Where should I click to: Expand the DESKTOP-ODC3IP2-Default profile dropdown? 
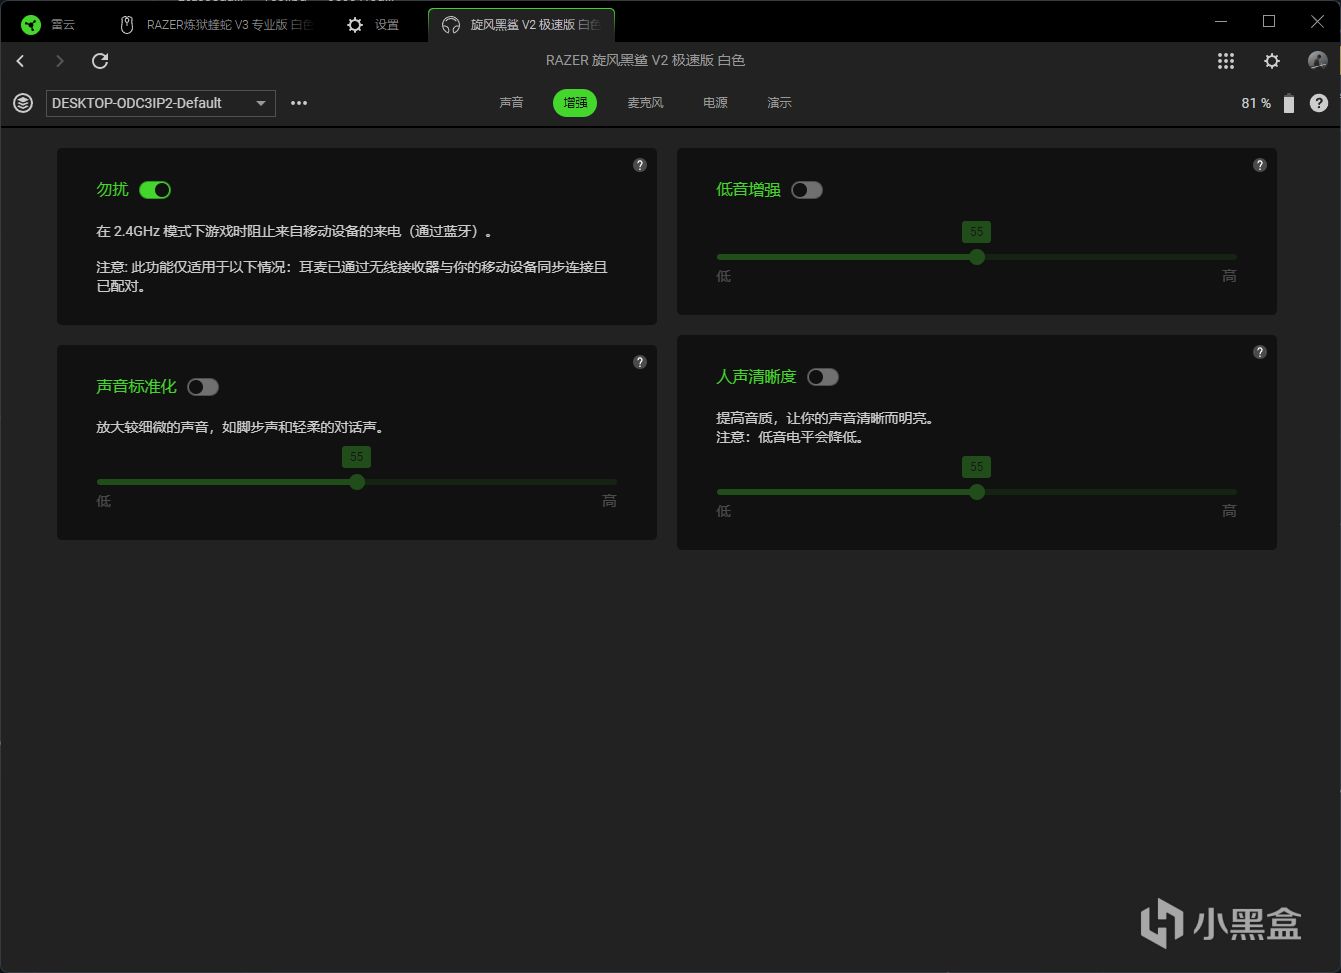pyautogui.click(x=161, y=103)
